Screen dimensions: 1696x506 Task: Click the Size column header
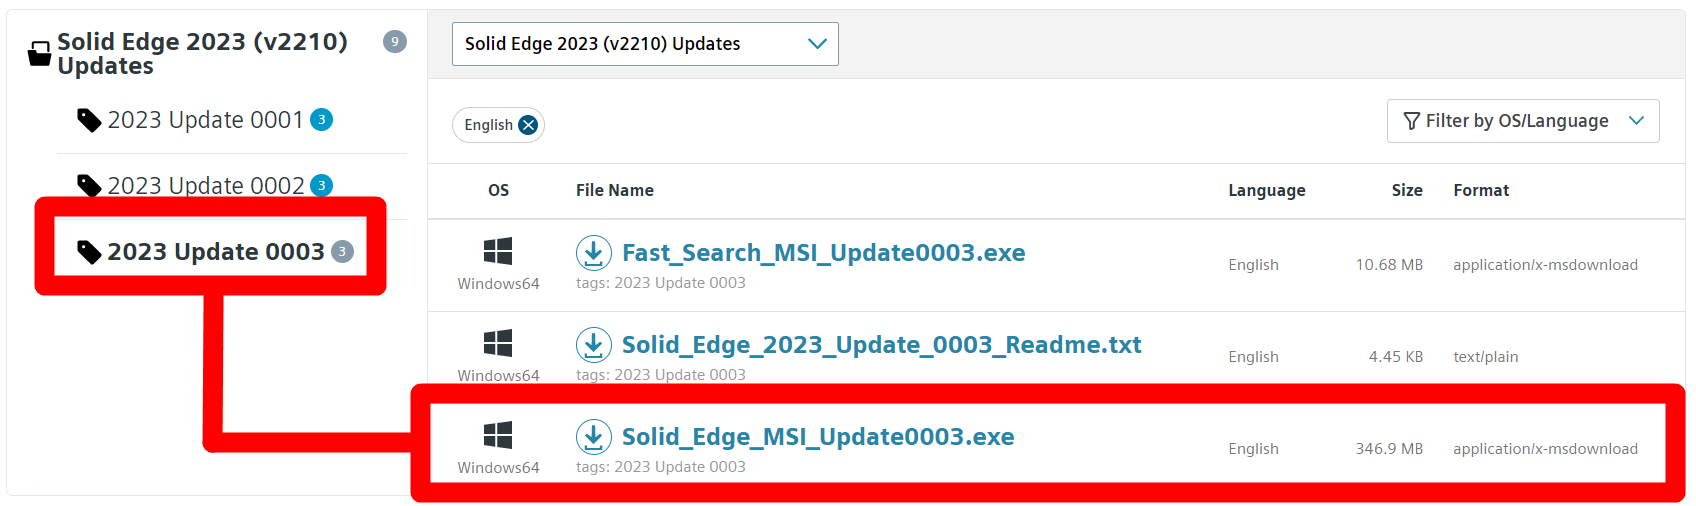[1407, 190]
